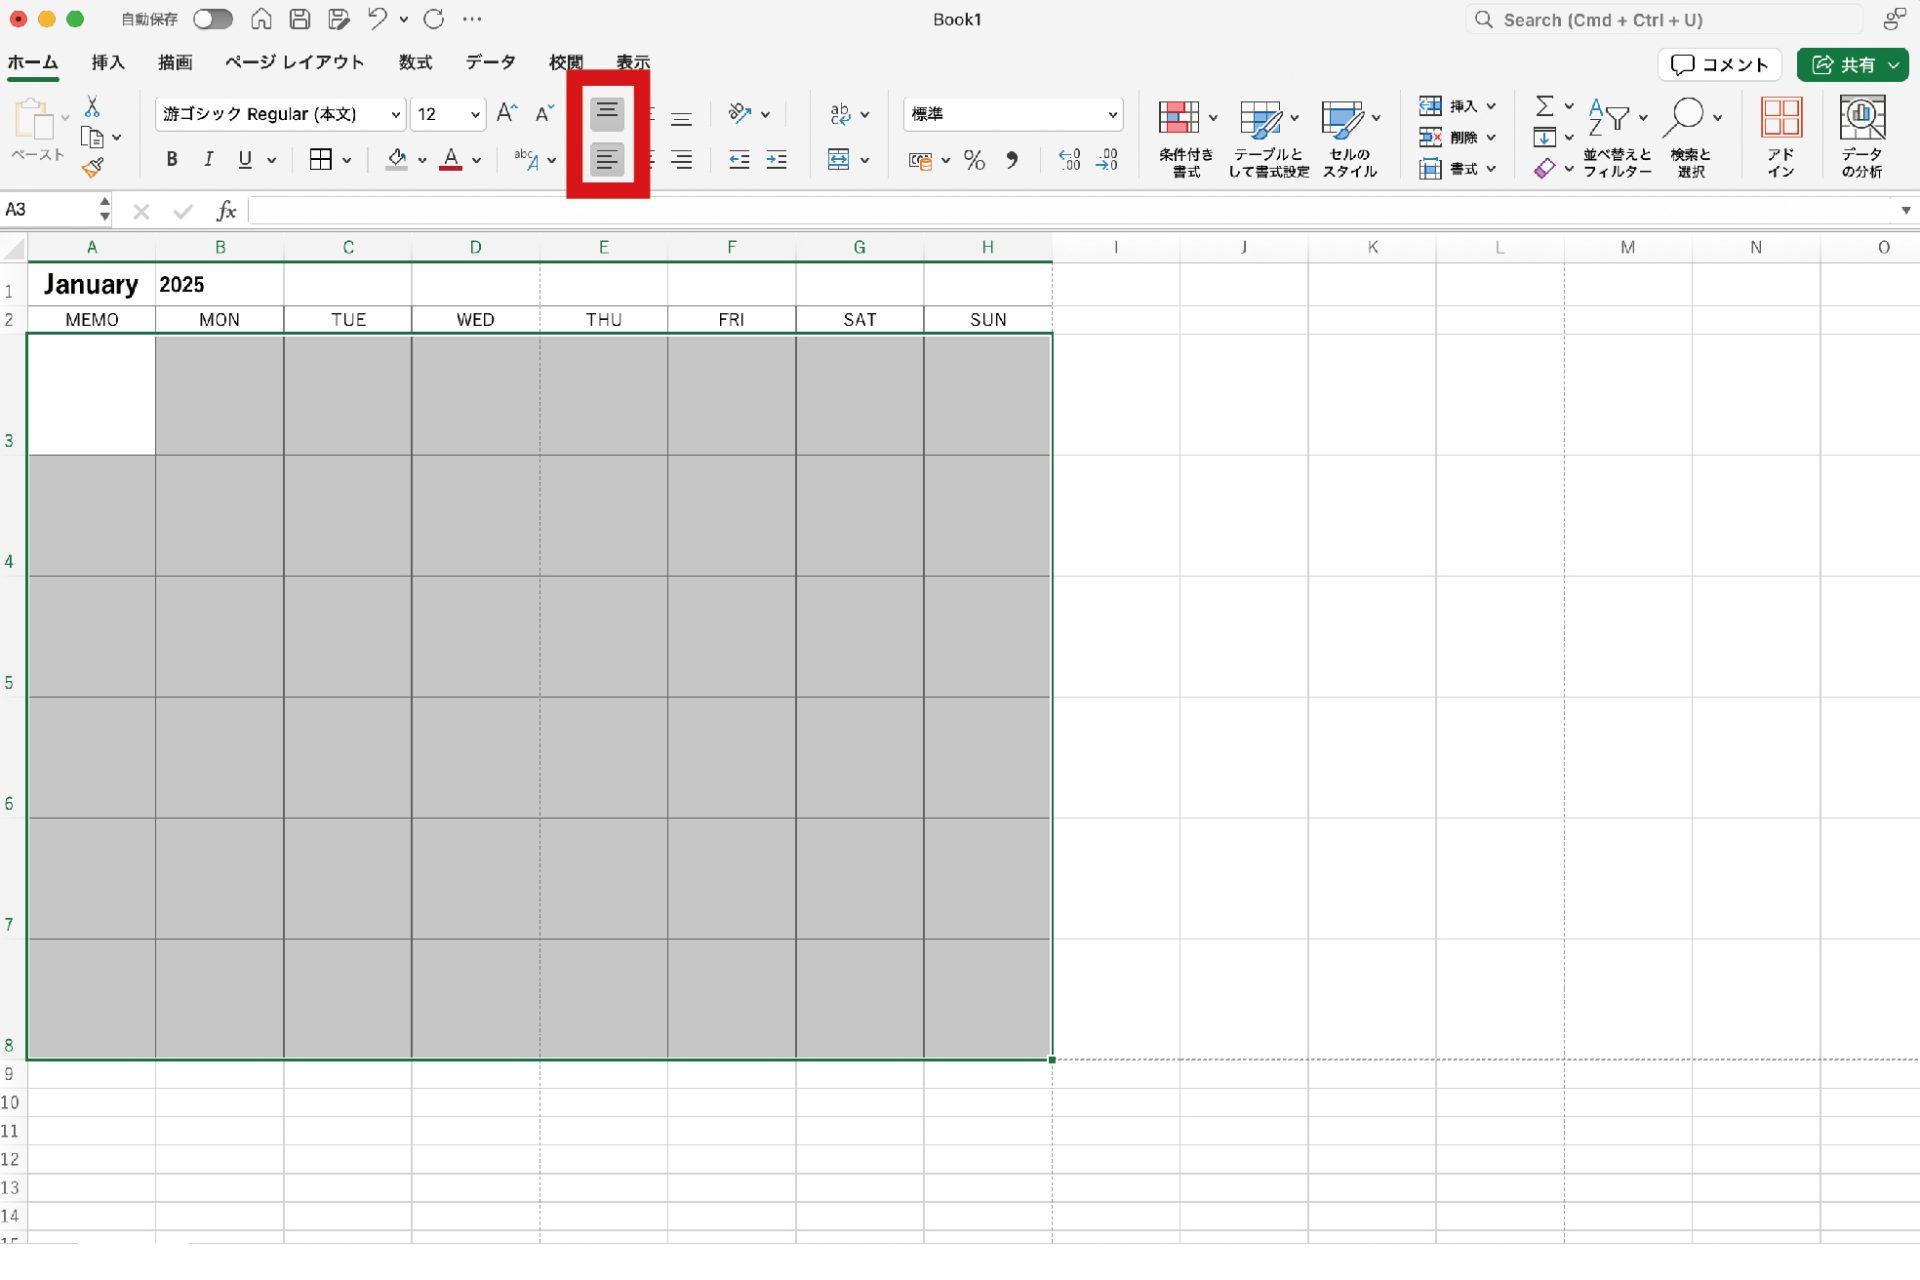Click the insert function fx icon
Screen dimensions: 1920x1280
click(226, 211)
